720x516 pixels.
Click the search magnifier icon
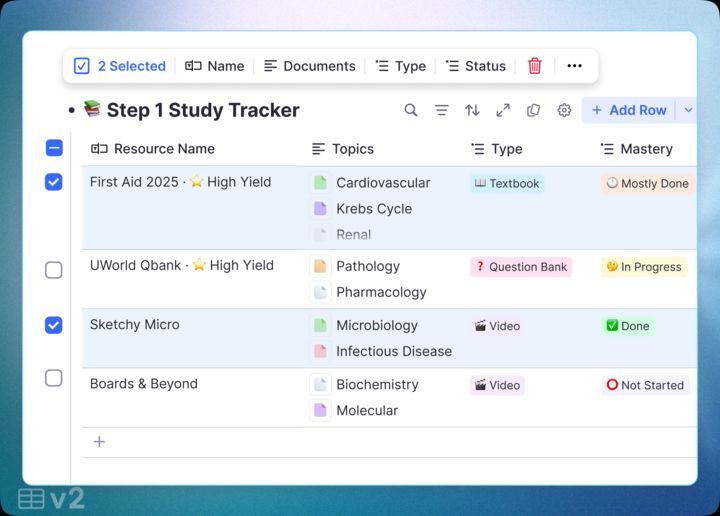tap(411, 110)
